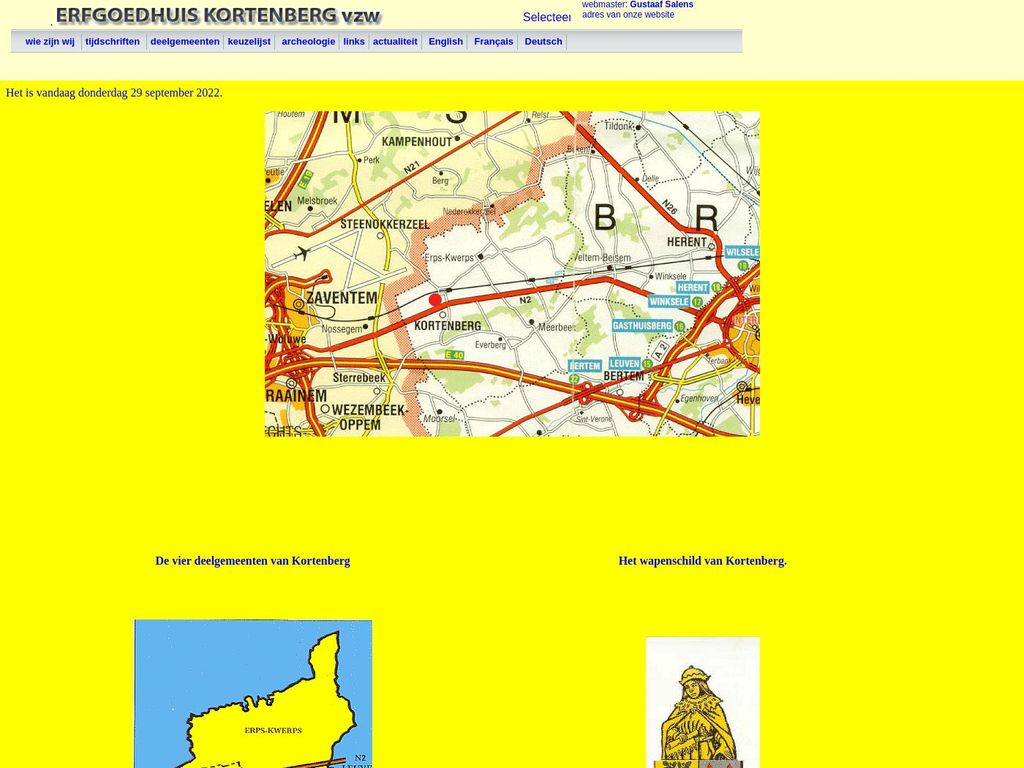Image resolution: width=1024 pixels, height=768 pixels.
Task: Open the 'links' menu item
Action: (x=354, y=41)
